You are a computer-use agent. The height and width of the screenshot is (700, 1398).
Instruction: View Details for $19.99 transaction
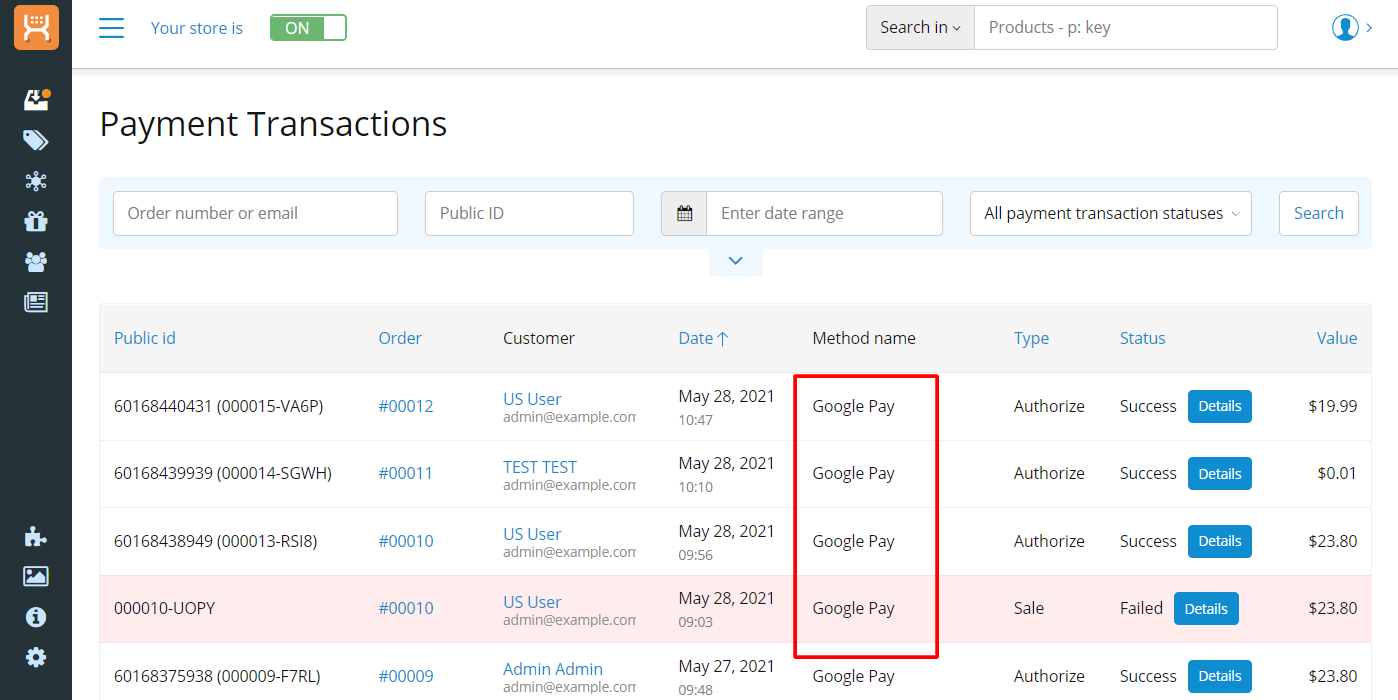1219,406
